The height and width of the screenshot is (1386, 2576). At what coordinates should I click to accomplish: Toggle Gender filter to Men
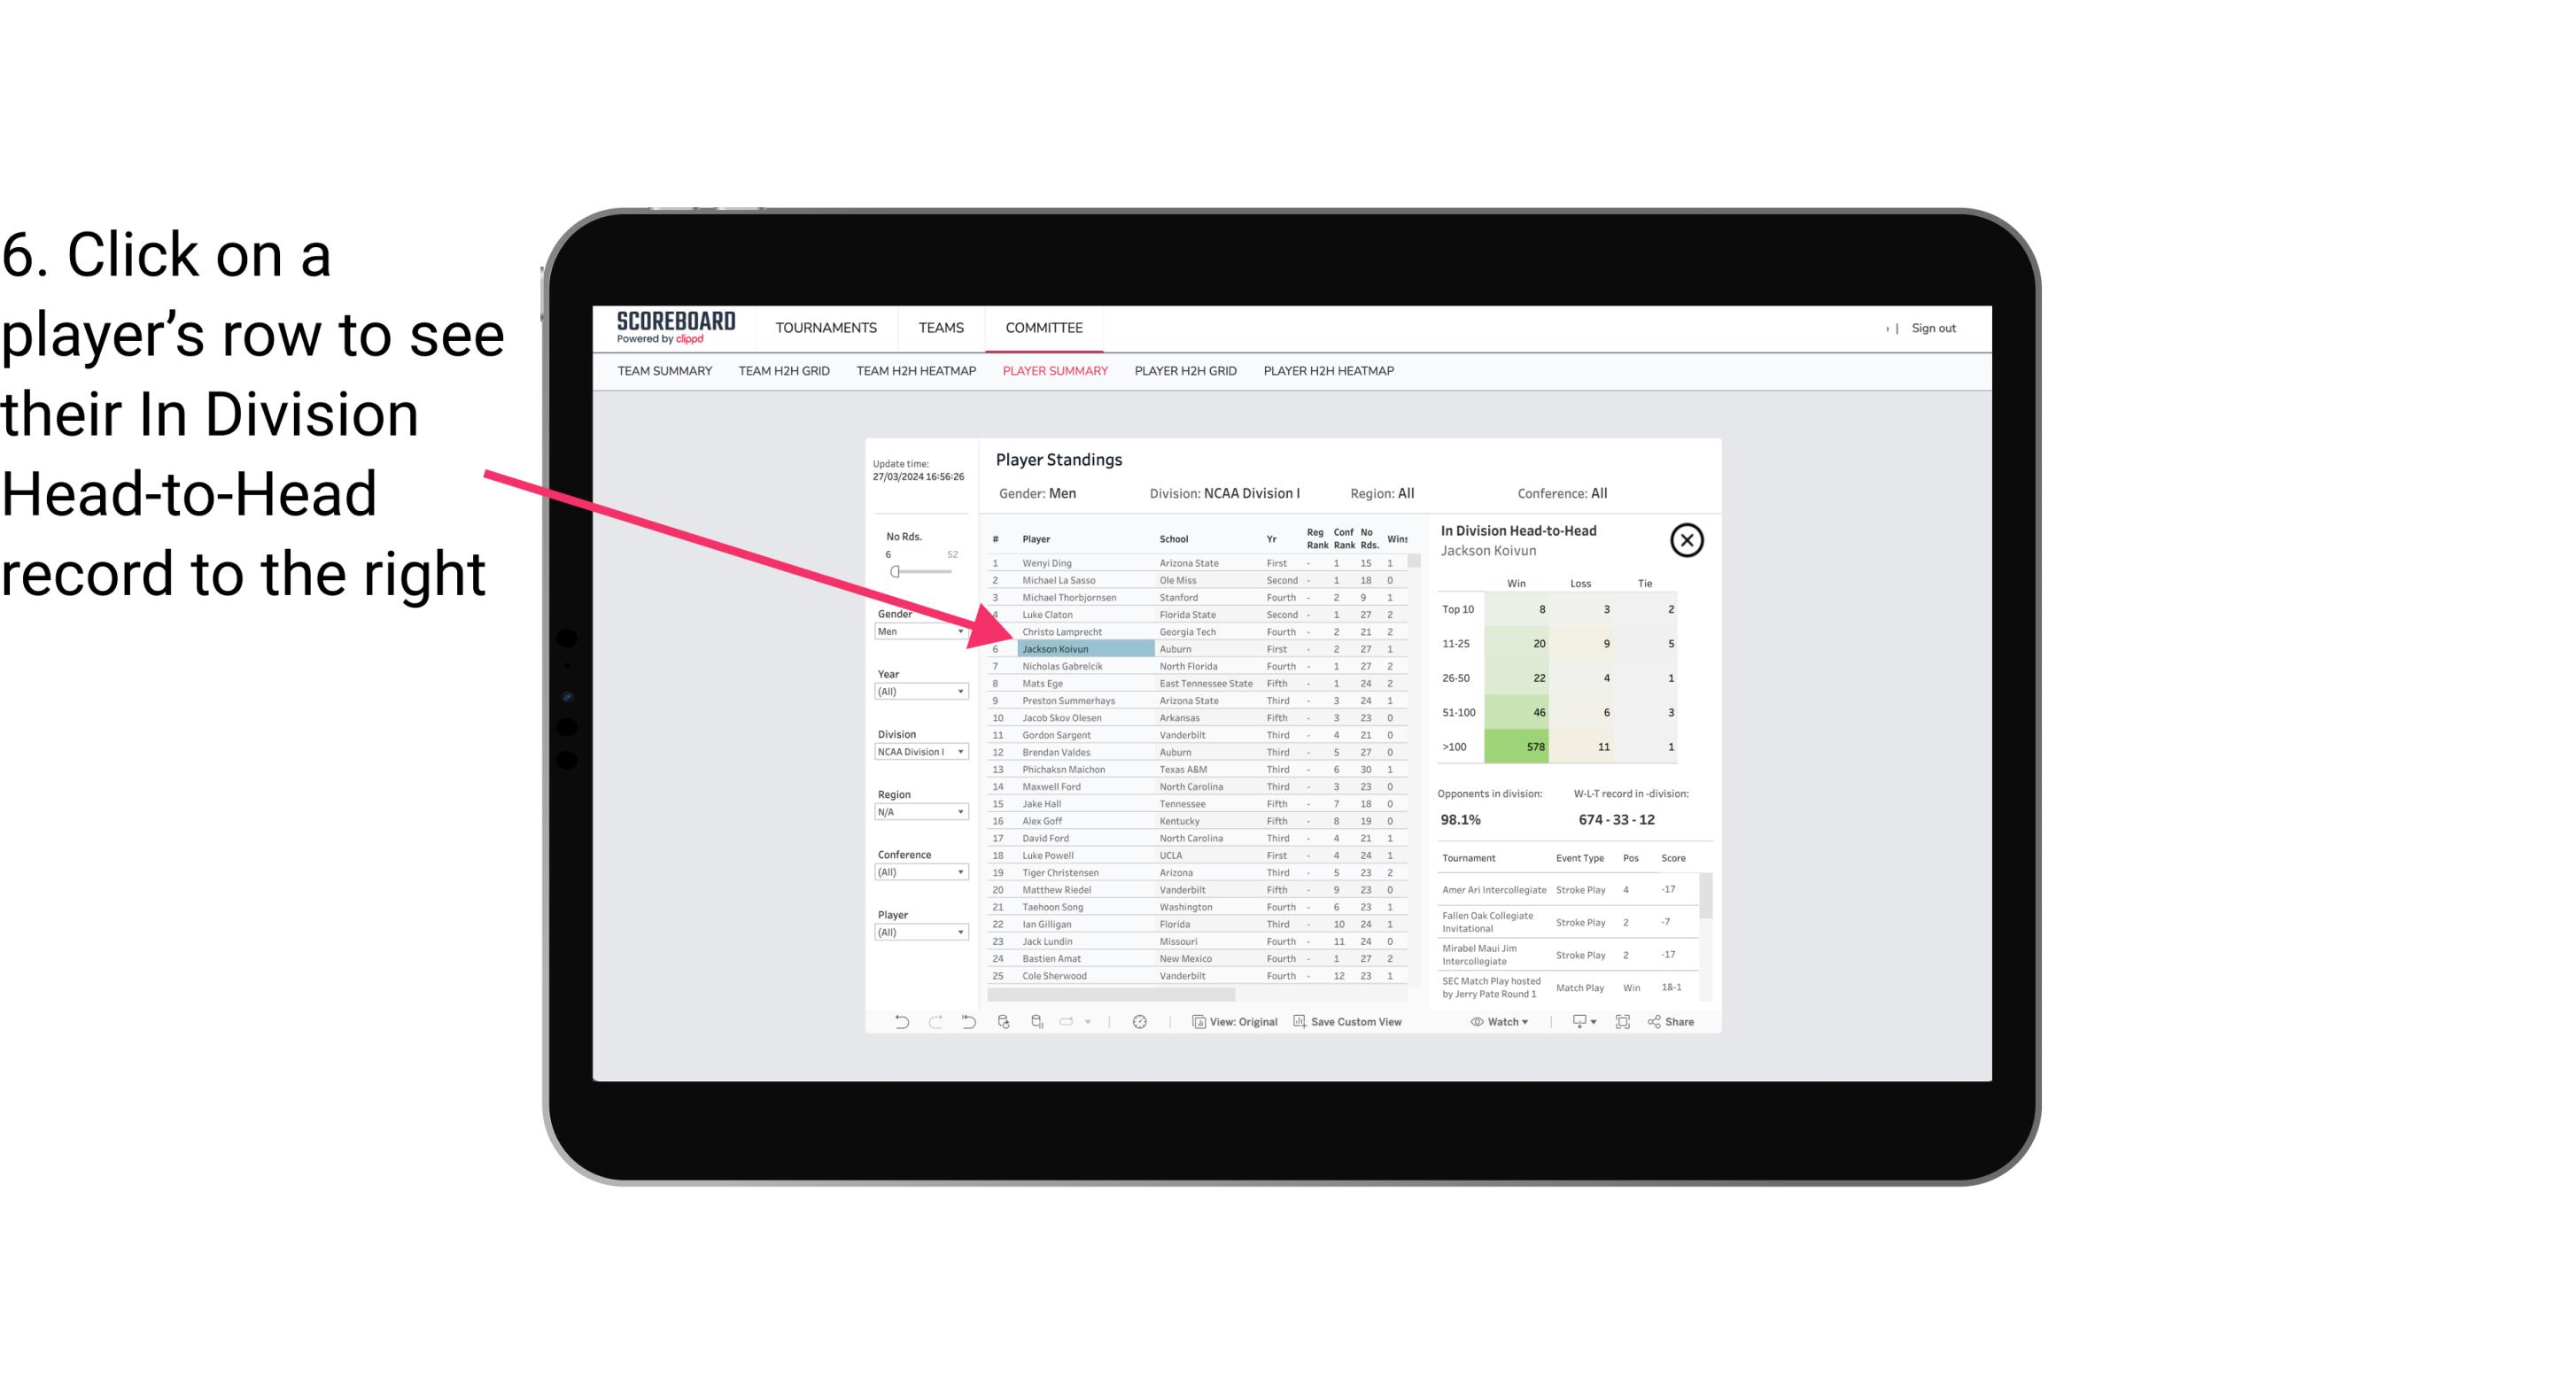click(917, 631)
